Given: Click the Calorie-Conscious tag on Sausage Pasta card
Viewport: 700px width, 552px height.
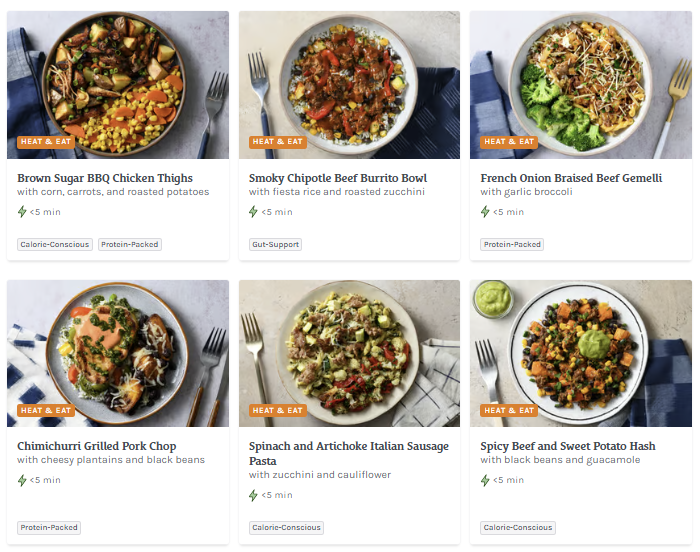Looking at the screenshot, I should tap(286, 527).
